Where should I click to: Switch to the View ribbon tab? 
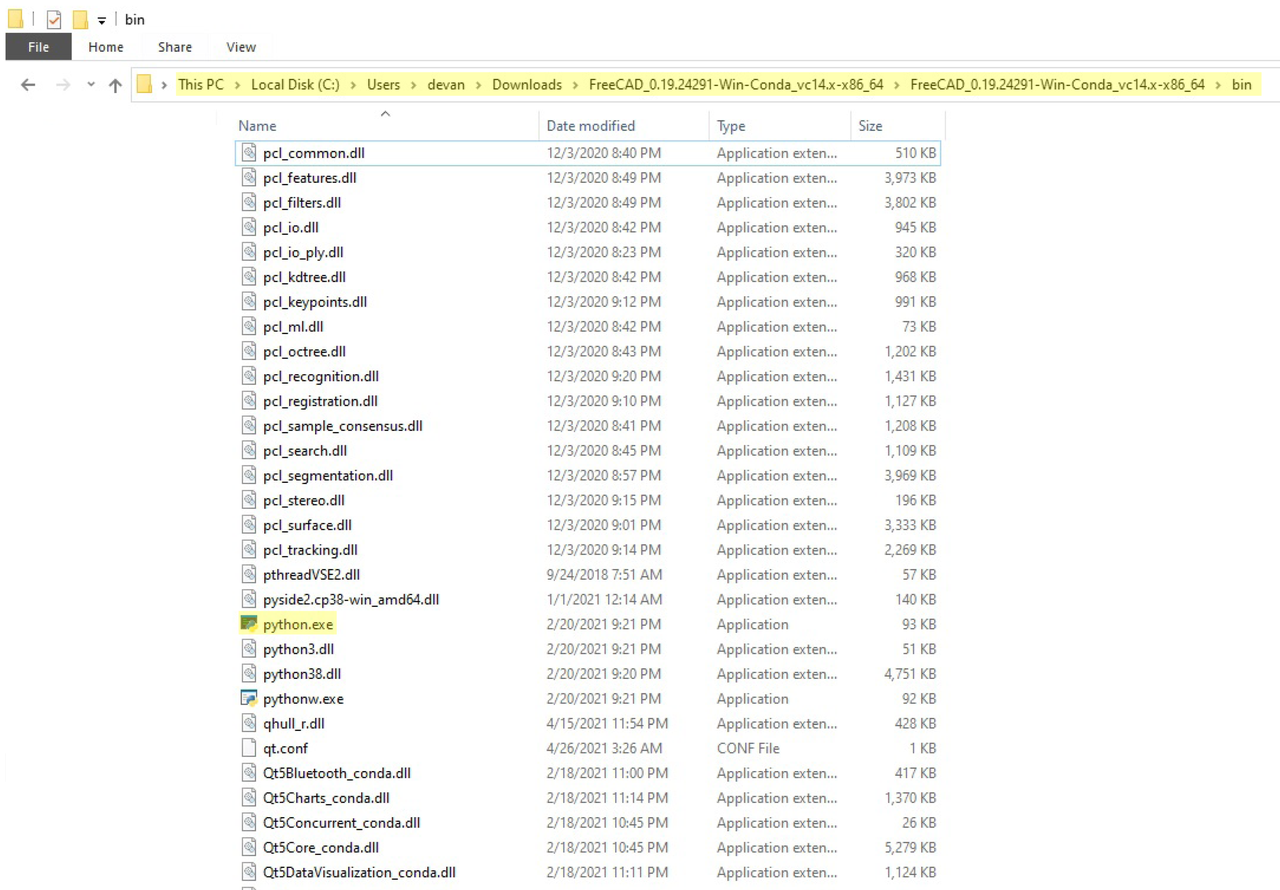(x=241, y=47)
